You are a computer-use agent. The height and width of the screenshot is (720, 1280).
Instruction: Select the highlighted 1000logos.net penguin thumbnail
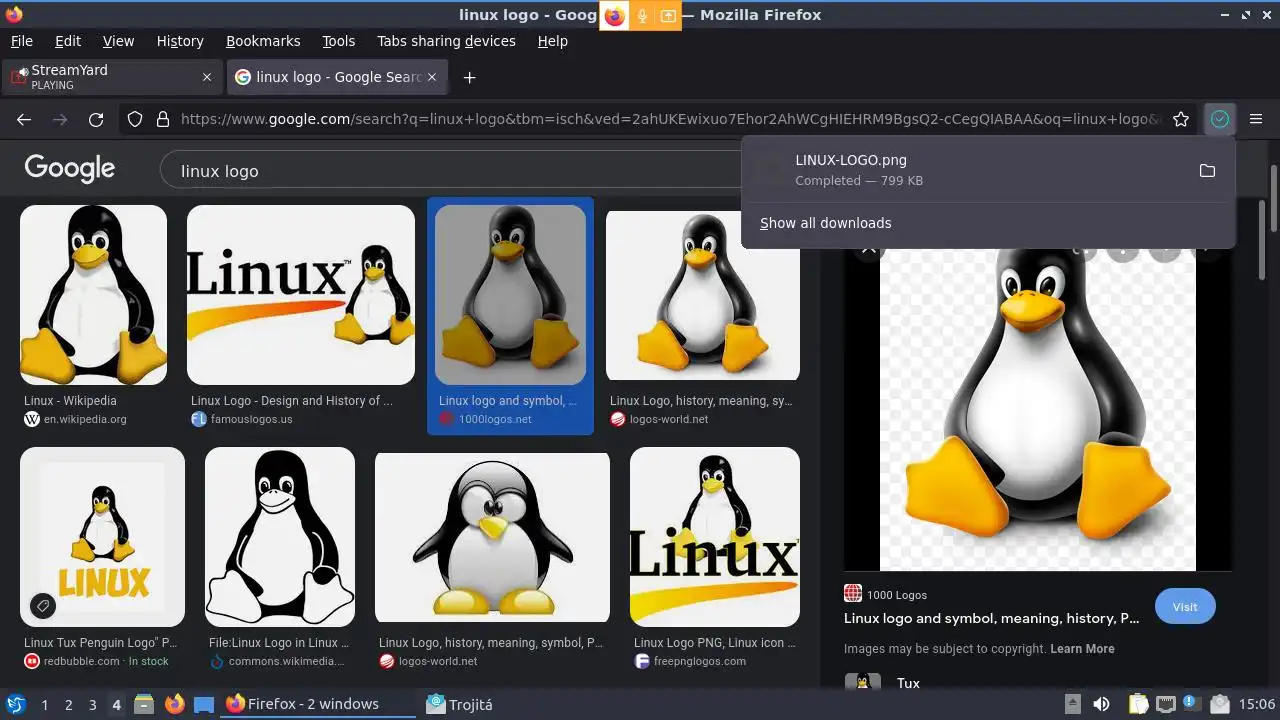click(510, 295)
